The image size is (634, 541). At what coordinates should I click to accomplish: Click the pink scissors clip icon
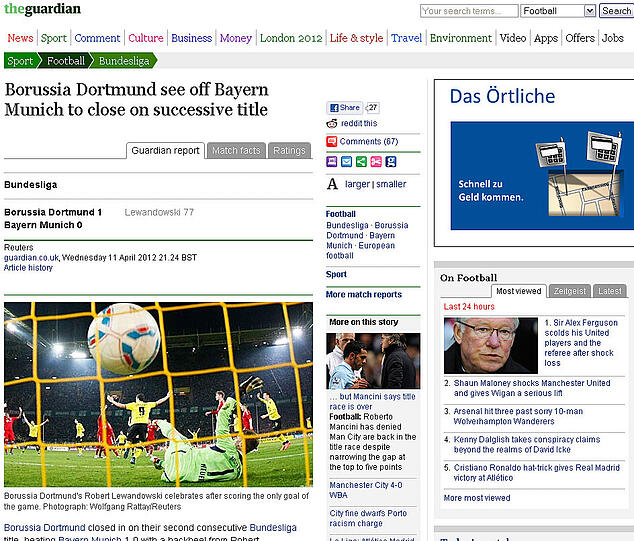pos(376,162)
